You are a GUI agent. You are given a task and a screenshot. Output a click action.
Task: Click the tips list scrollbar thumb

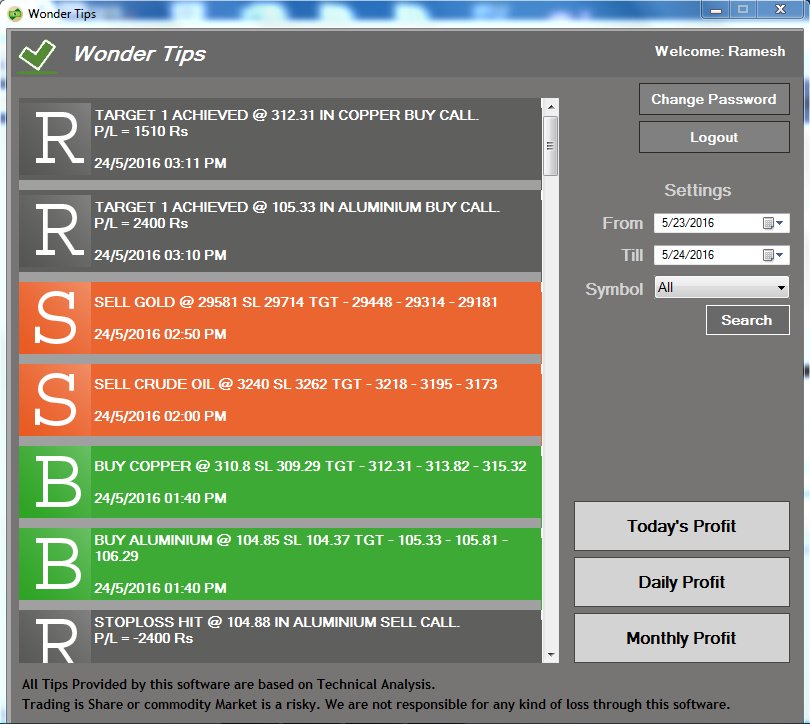pyautogui.click(x=551, y=146)
